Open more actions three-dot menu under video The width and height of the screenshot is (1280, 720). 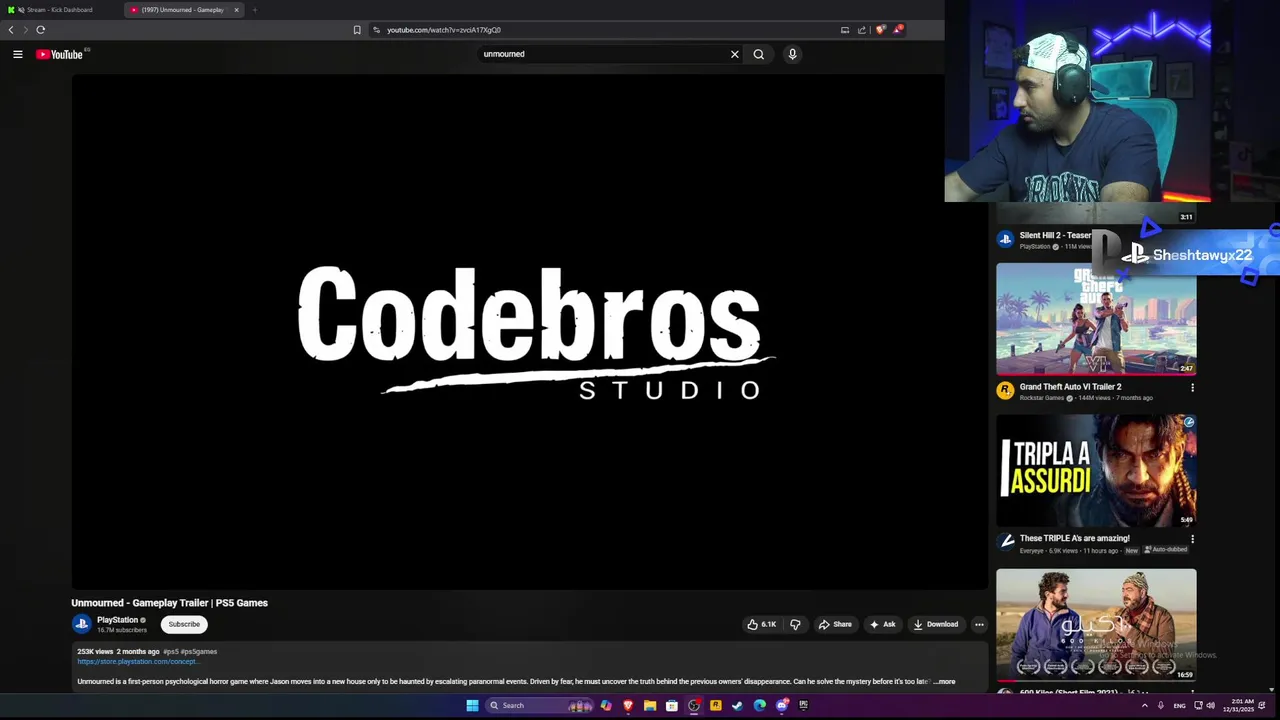click(979, 624)
